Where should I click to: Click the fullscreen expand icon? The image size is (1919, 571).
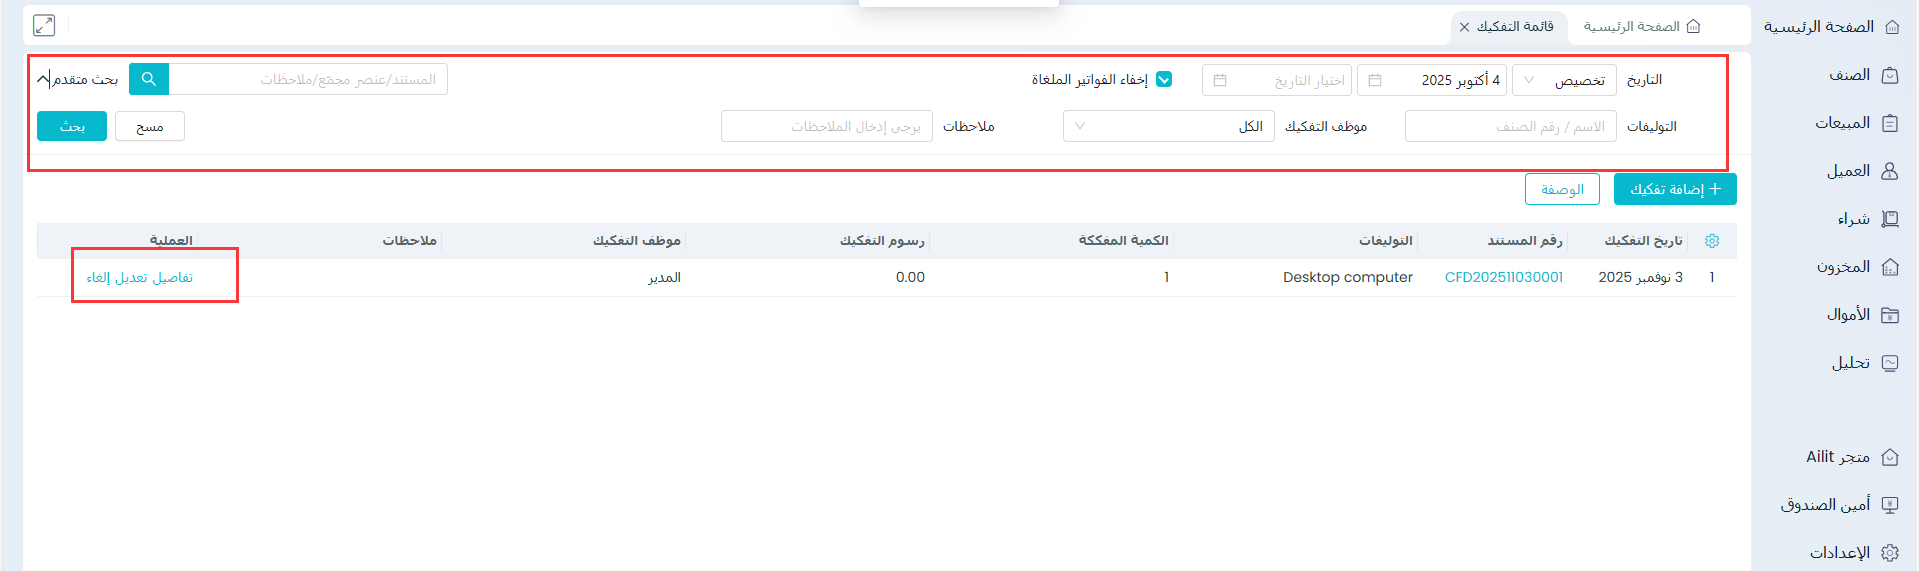point(44,25)
